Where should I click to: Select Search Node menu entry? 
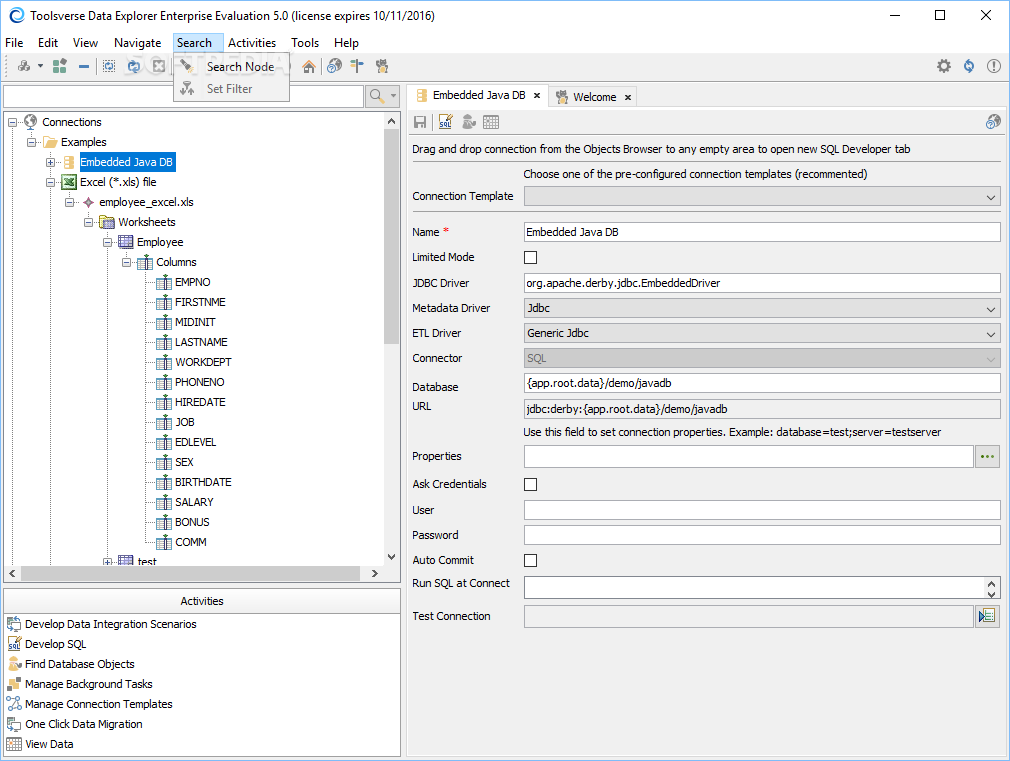(x=231, y=66)
